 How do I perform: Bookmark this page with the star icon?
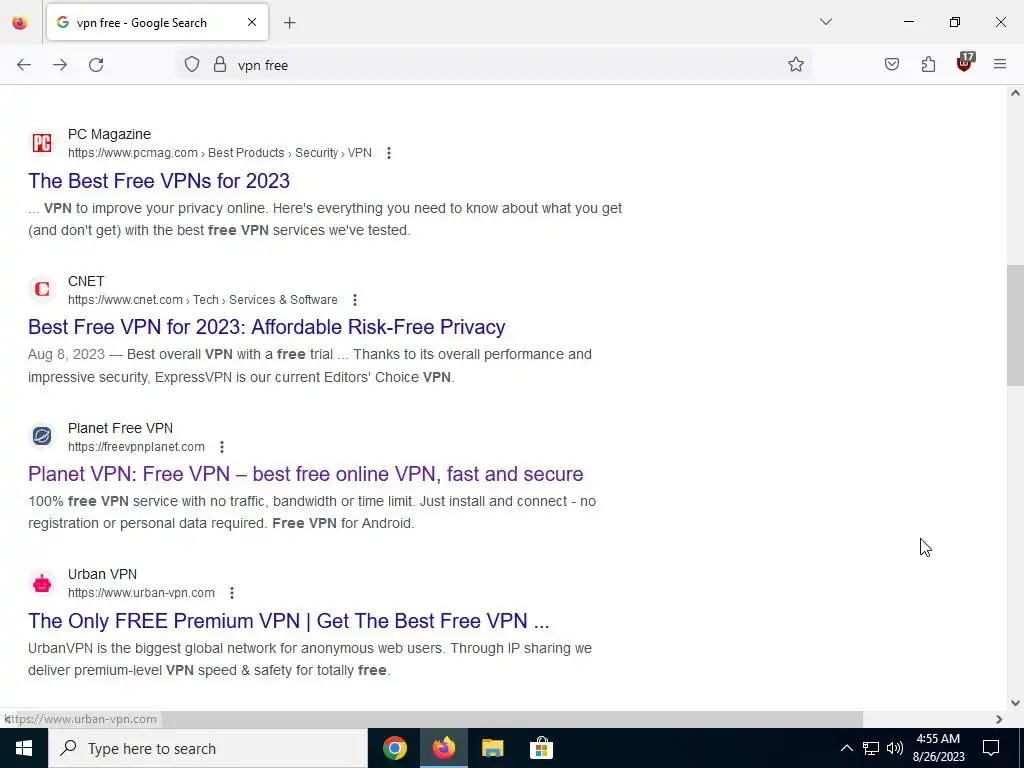(795, 65)
